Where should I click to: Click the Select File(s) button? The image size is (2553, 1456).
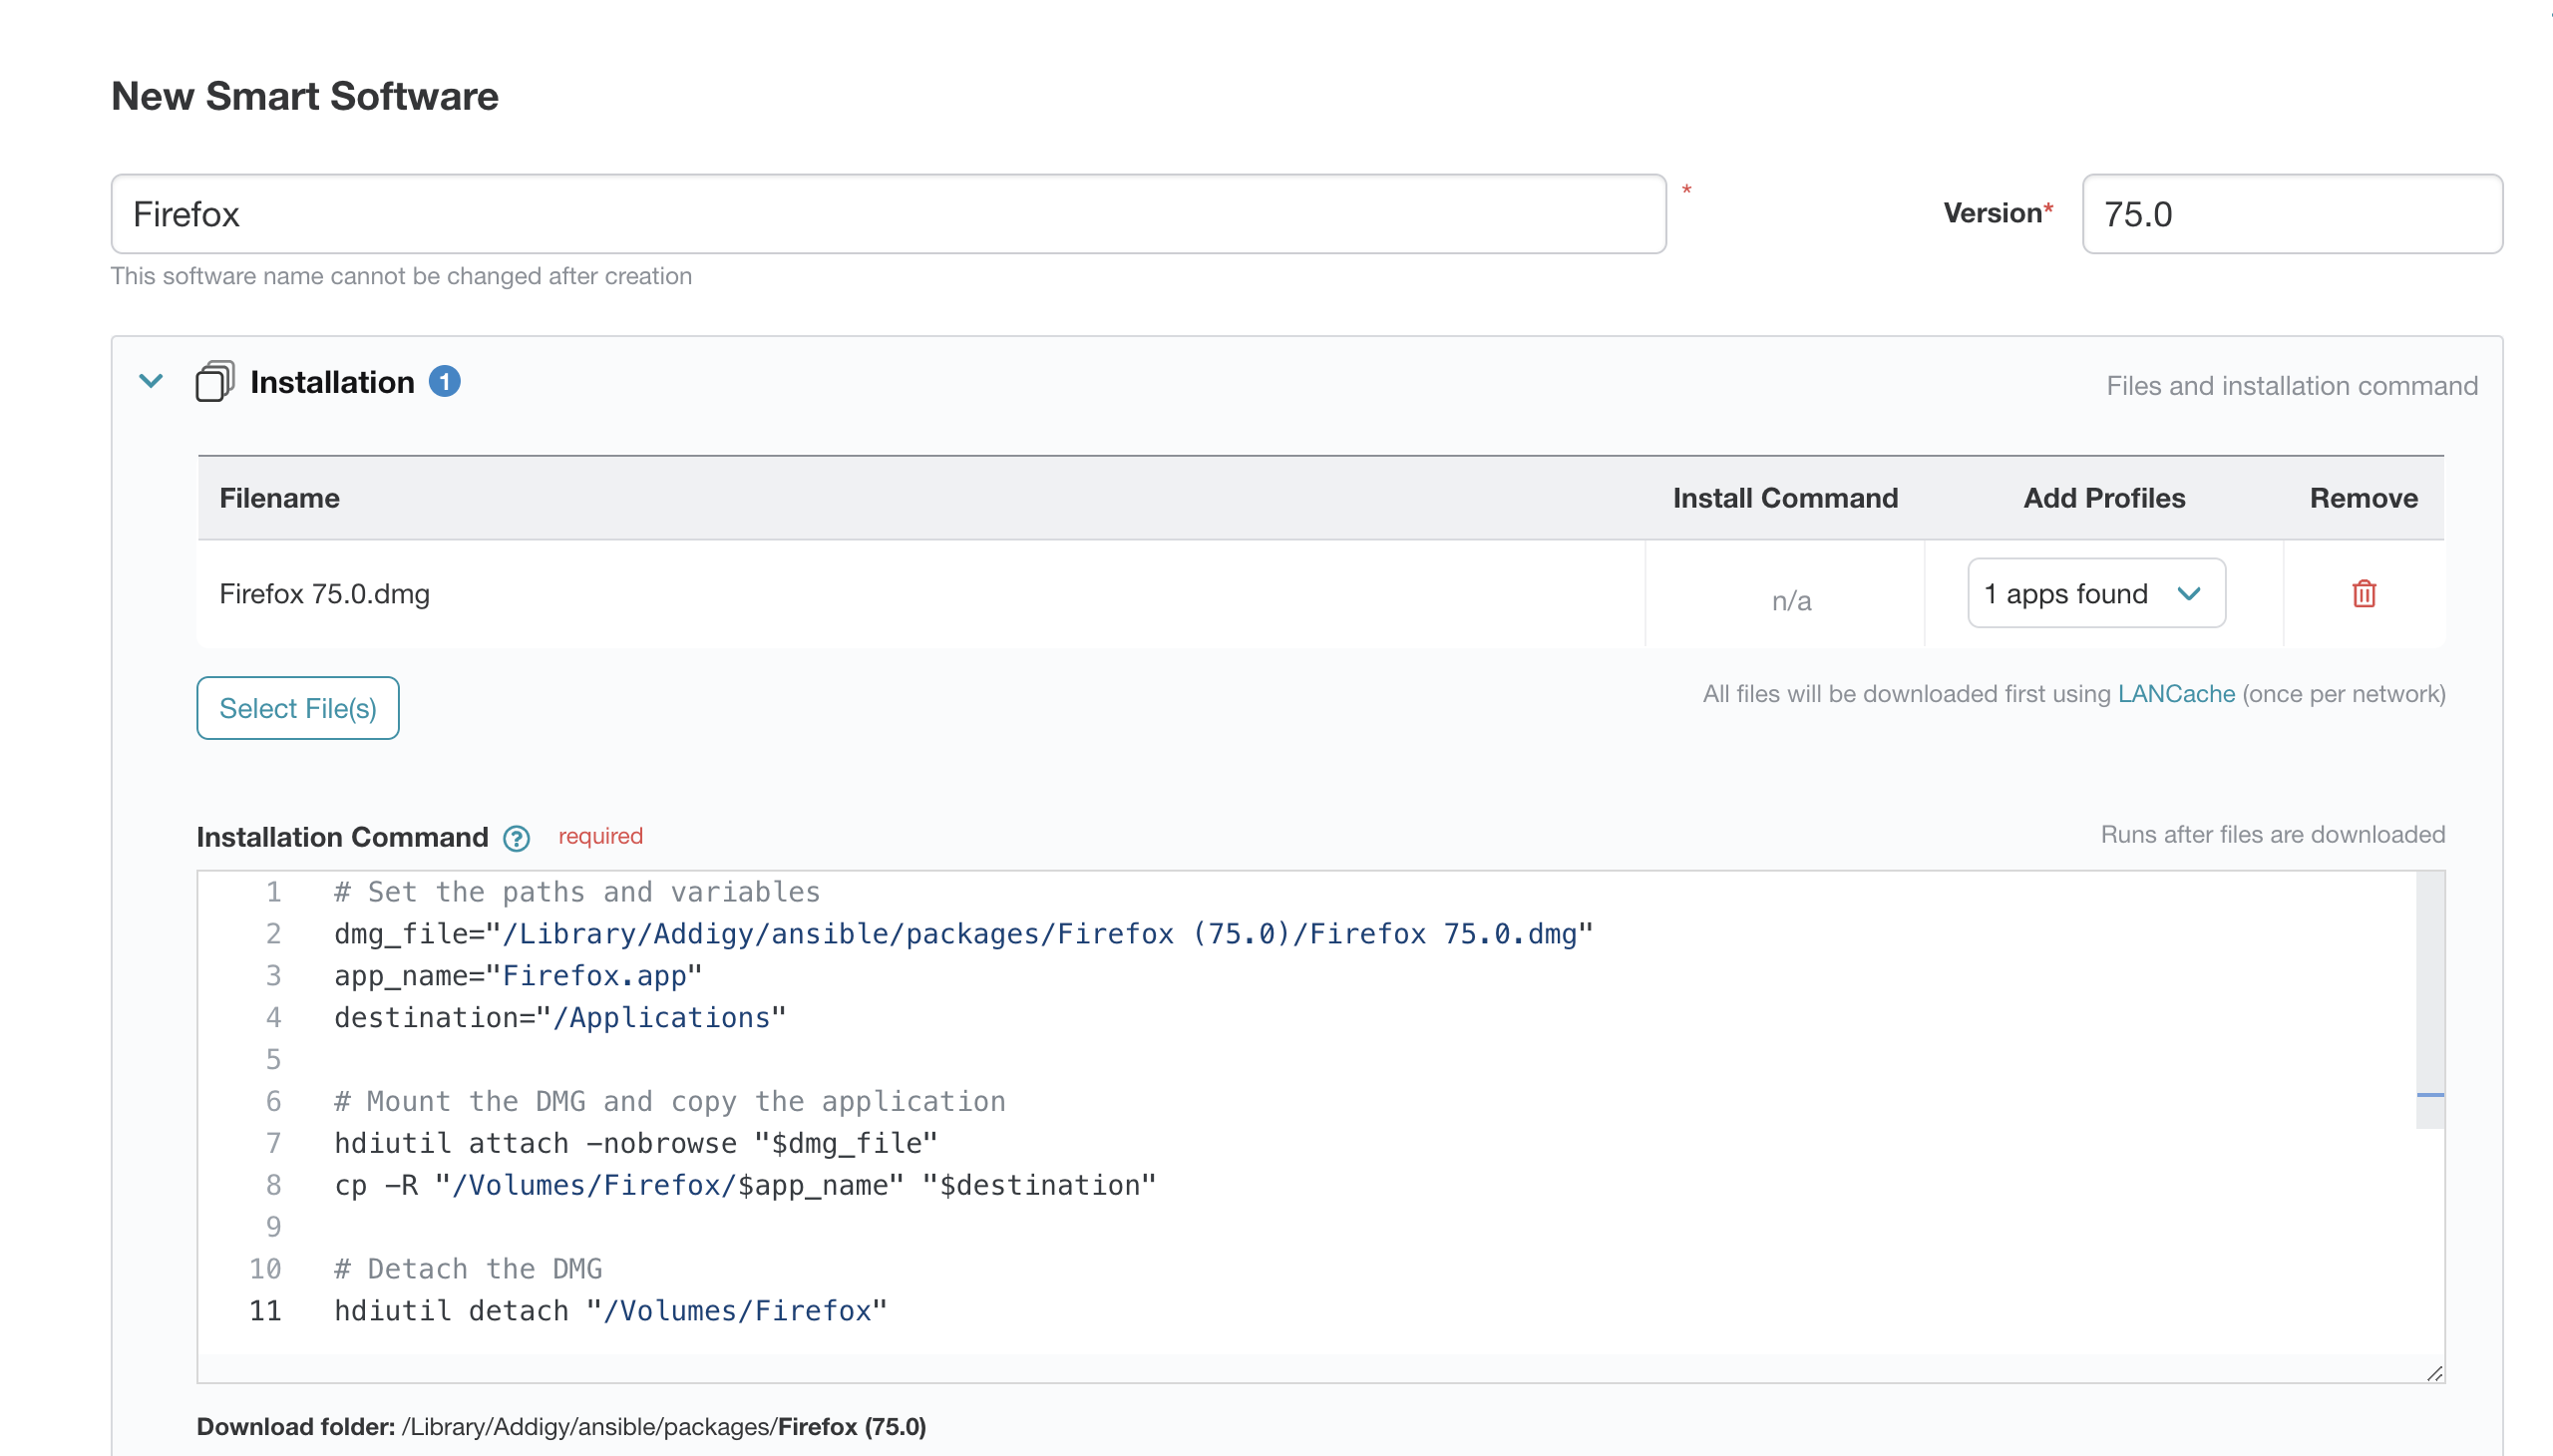tap(298, 708)
